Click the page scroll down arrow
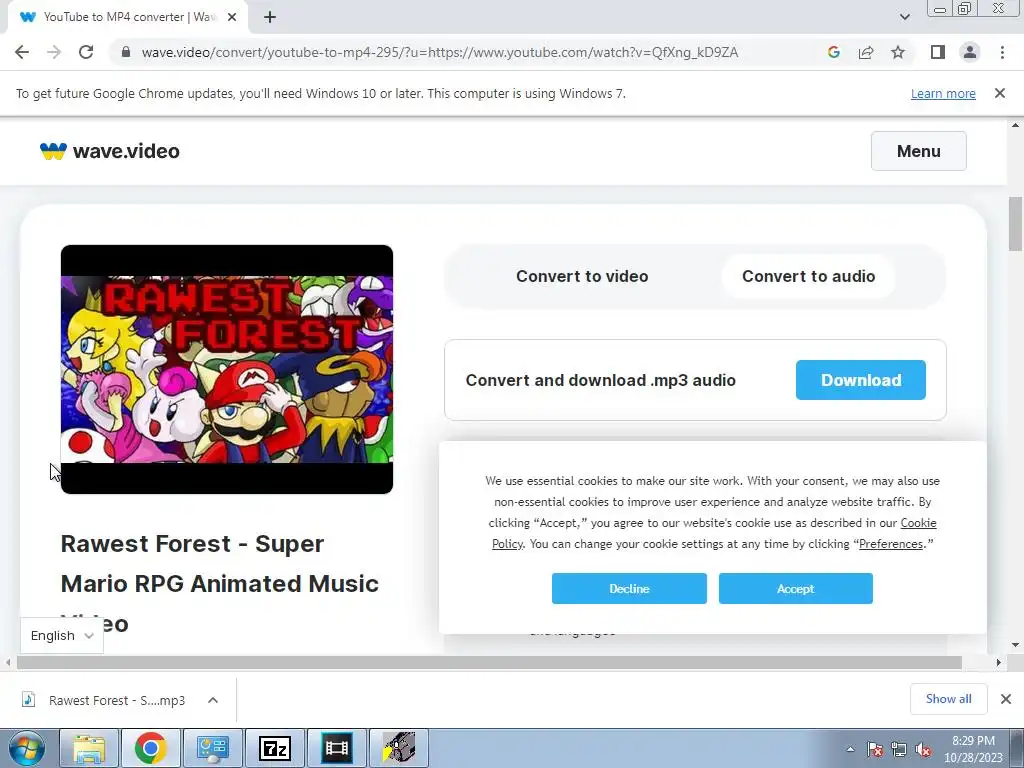Viewport: 1024px width, 768px height. 1016,645
